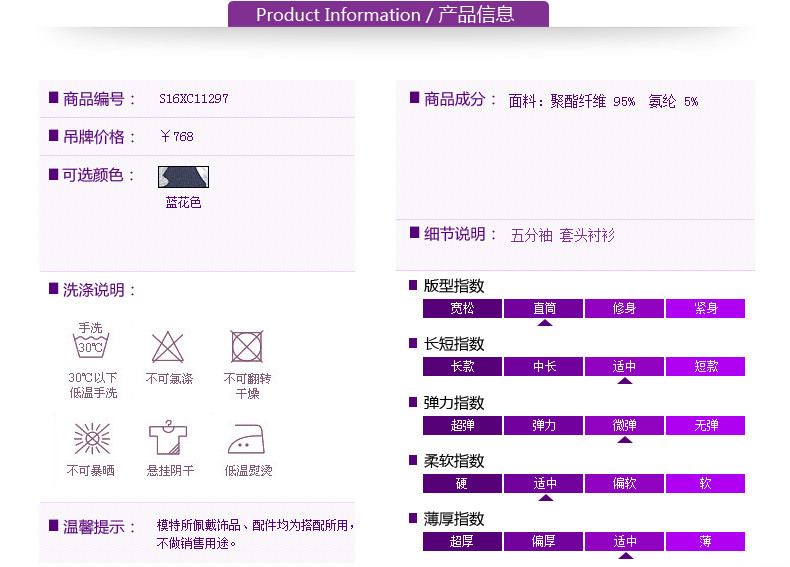790x567 pixels.
Task: Click the do-not-bleach triangle icon
Action: pyautogui.click(x=167, y=347)
